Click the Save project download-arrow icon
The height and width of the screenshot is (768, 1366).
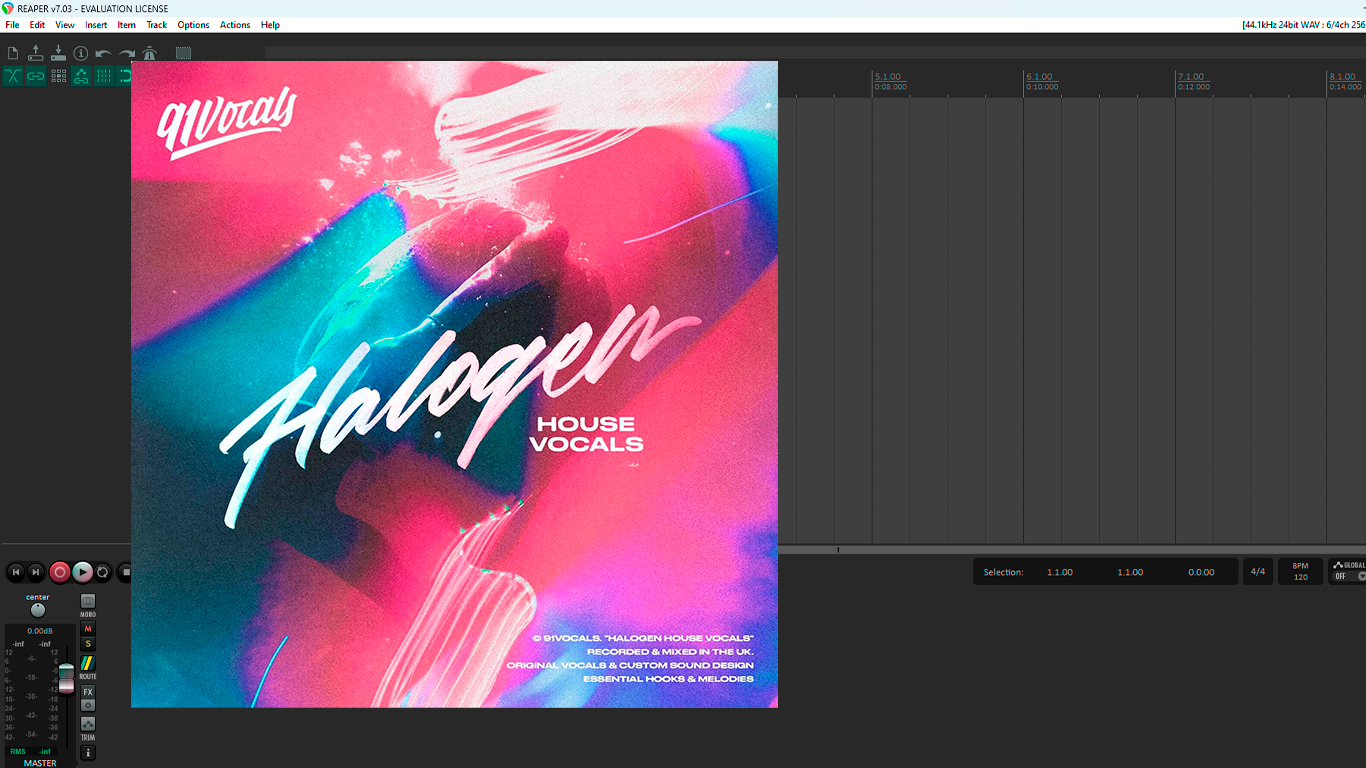pos(58,53)
